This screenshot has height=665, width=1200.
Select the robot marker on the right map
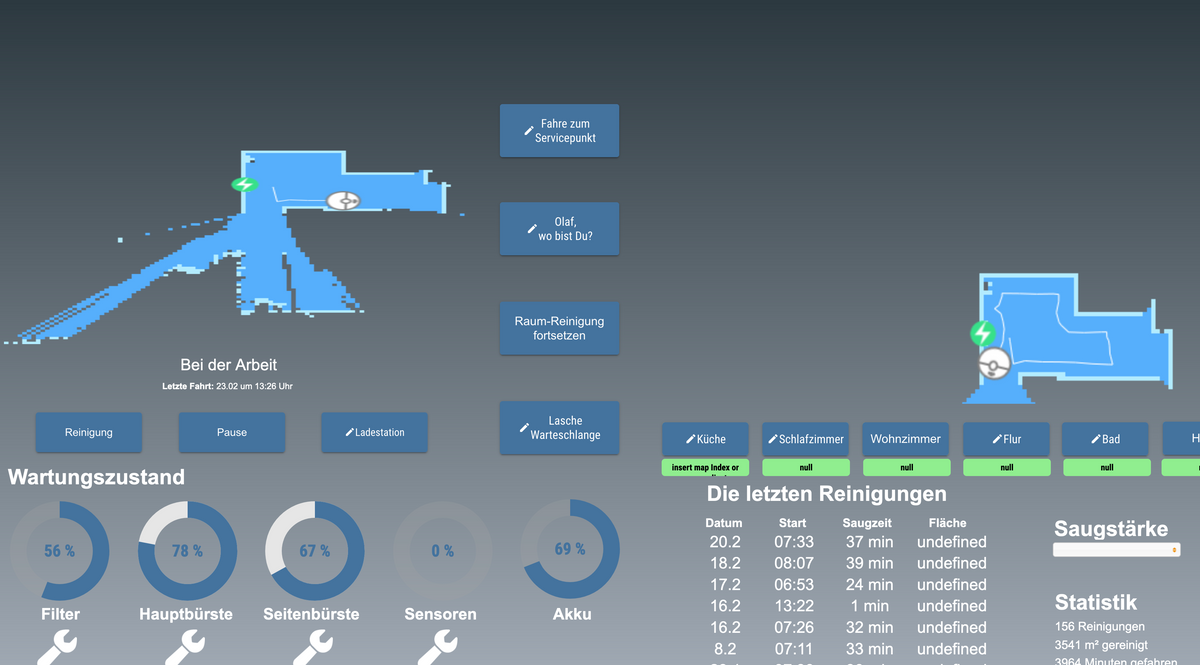point(994,364)
